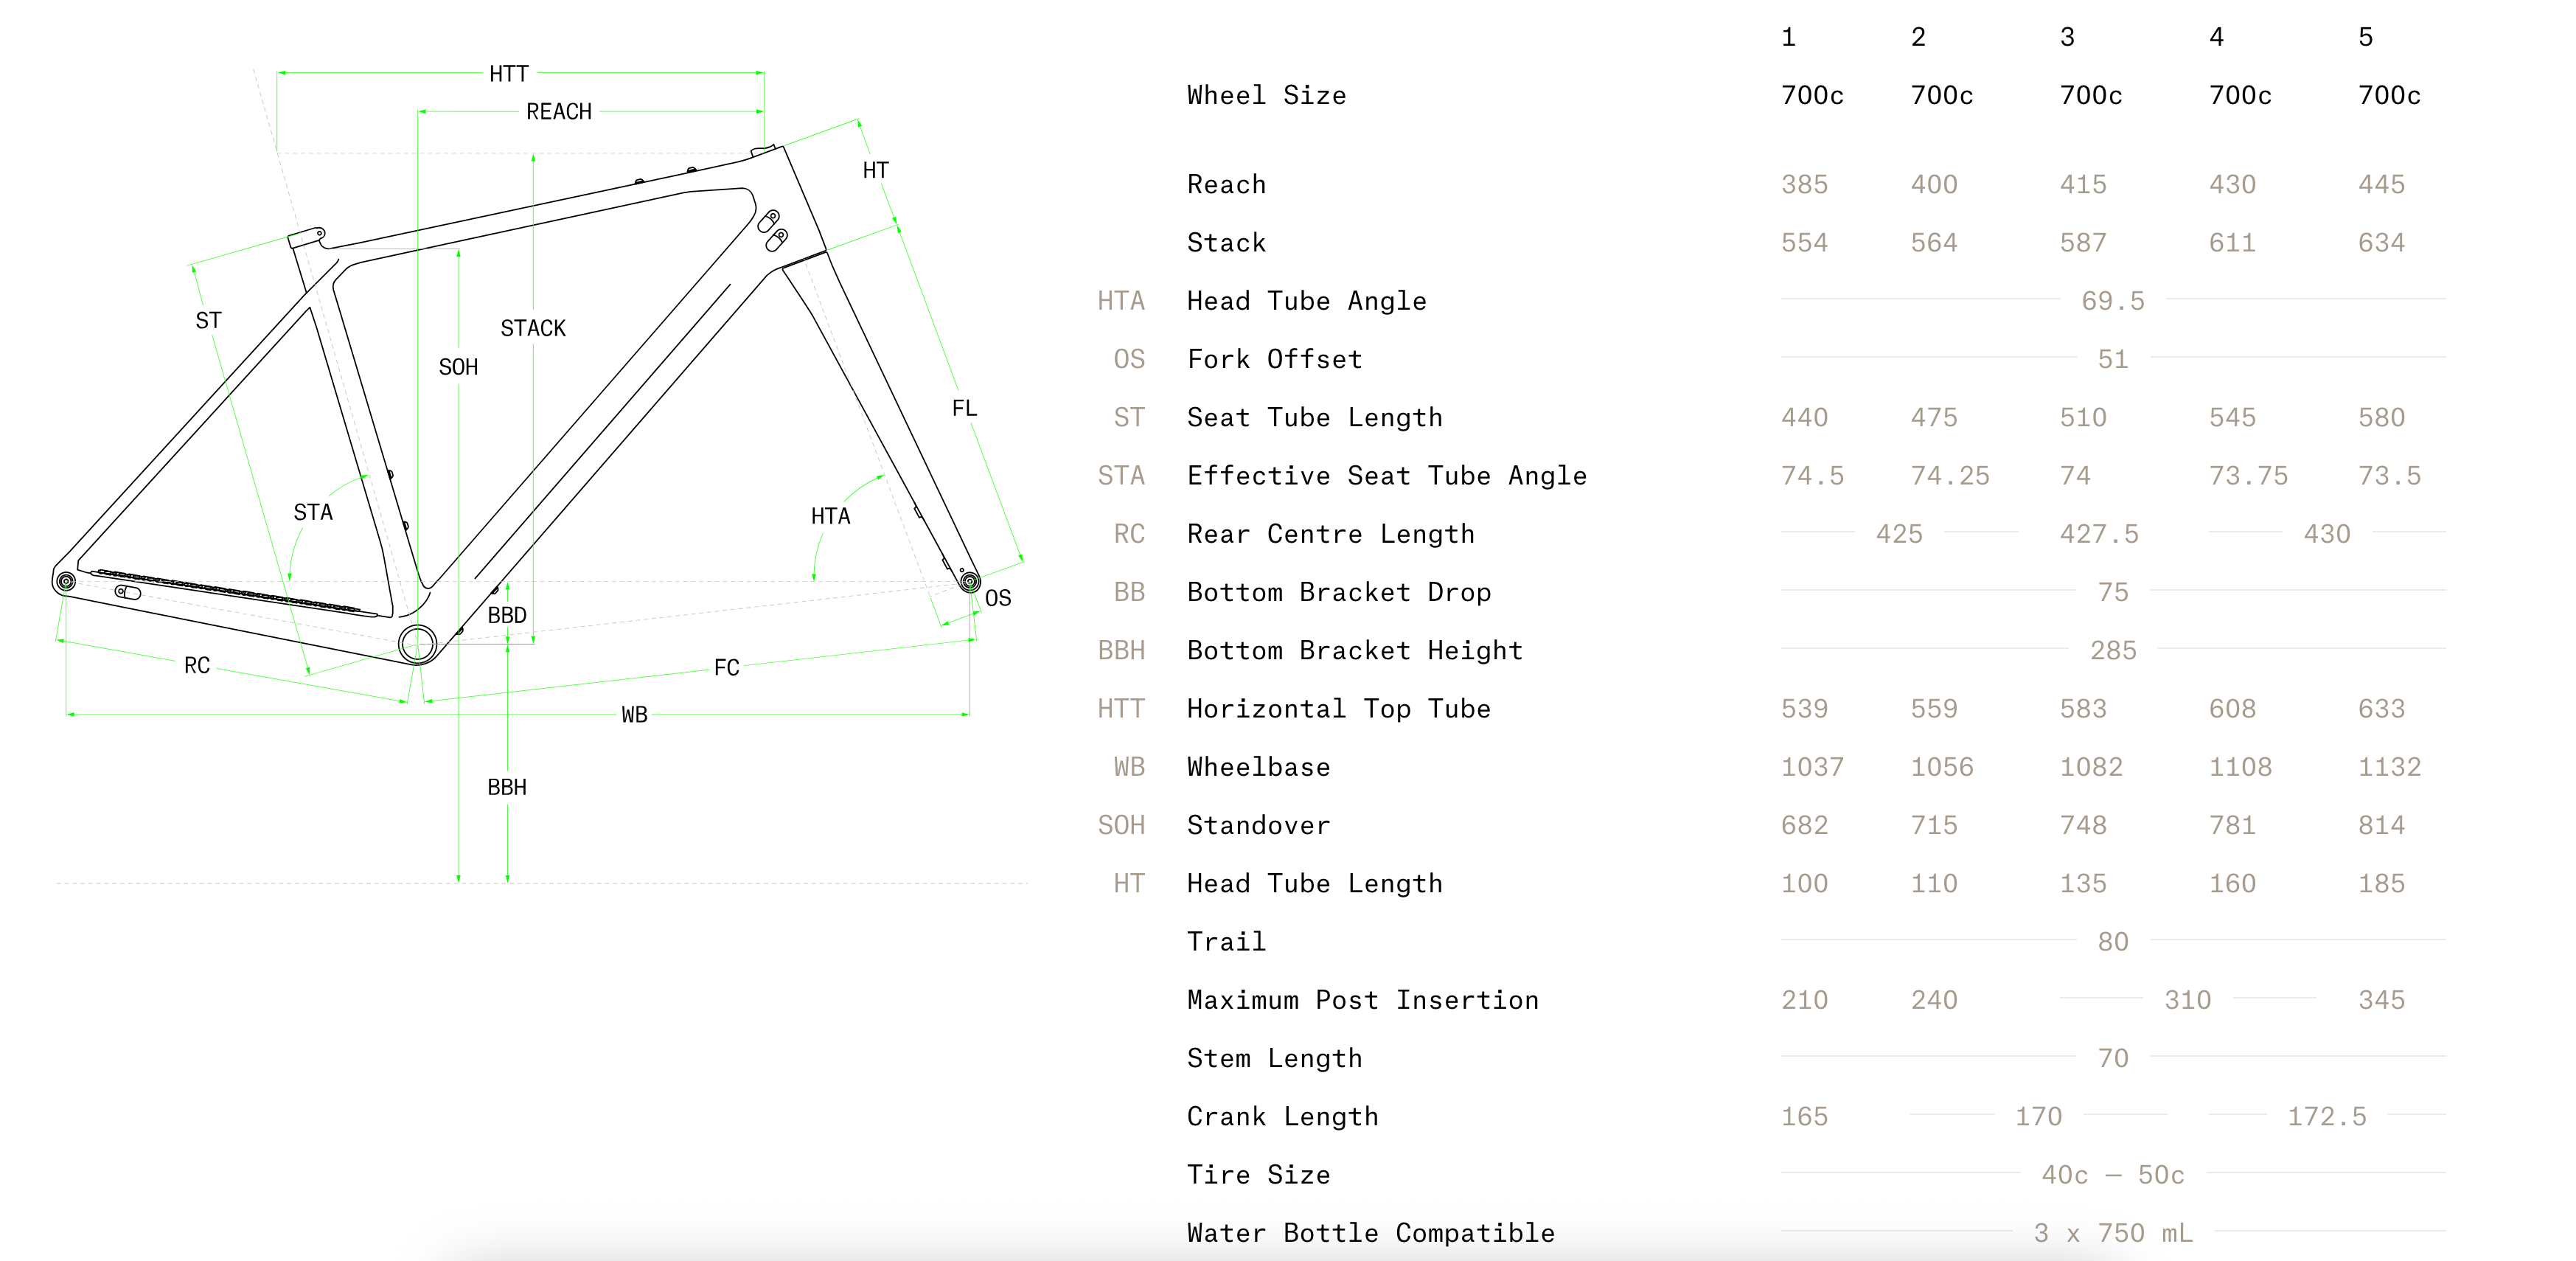The width and height of the screenshot is (2576, 1261).
Task: Click the Water Bottle Compatible row label
Action: pyautogui.click(x=1370, y=1233)
